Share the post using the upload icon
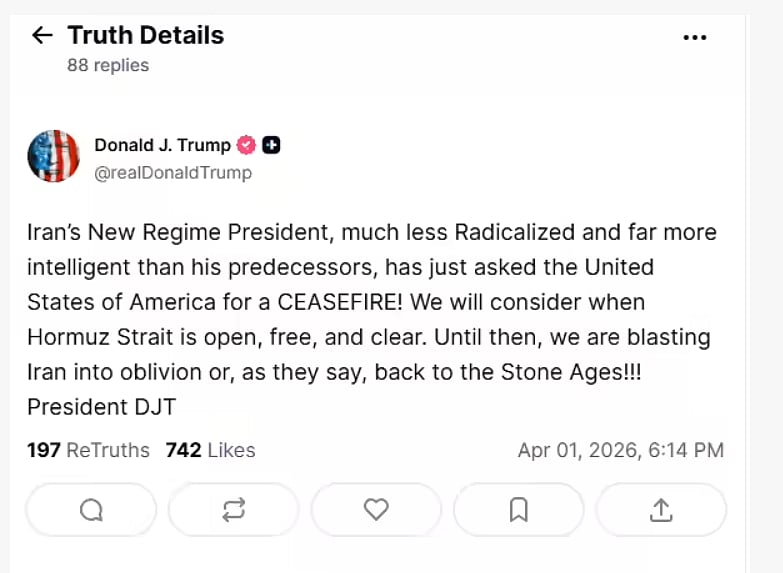Image resolution: width=783 pixels, height=573 pixels. pyautogui.click(x=661, y=510)
